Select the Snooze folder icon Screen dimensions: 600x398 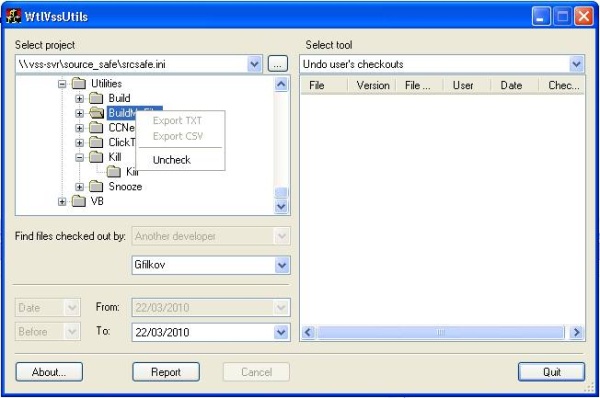(96, 186)
